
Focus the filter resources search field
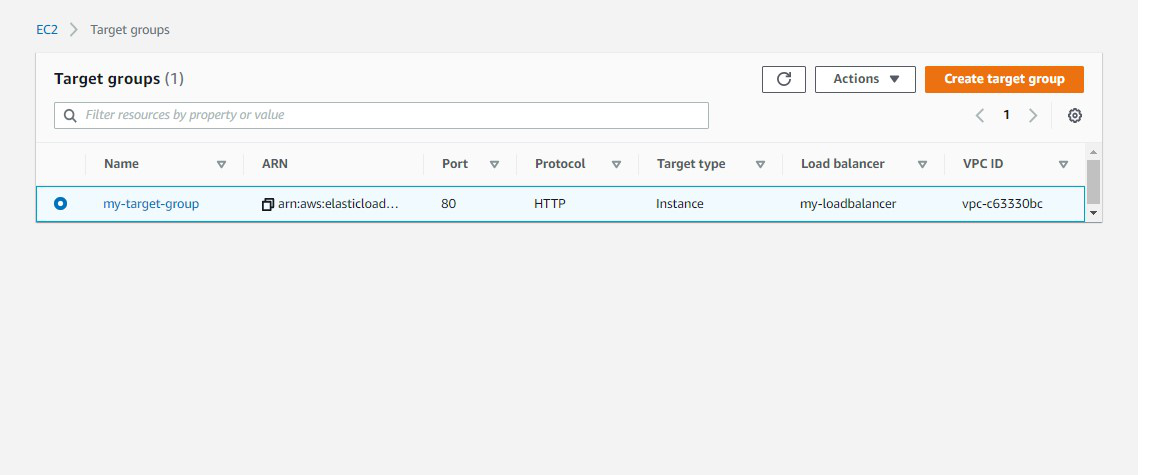(390, 116)
